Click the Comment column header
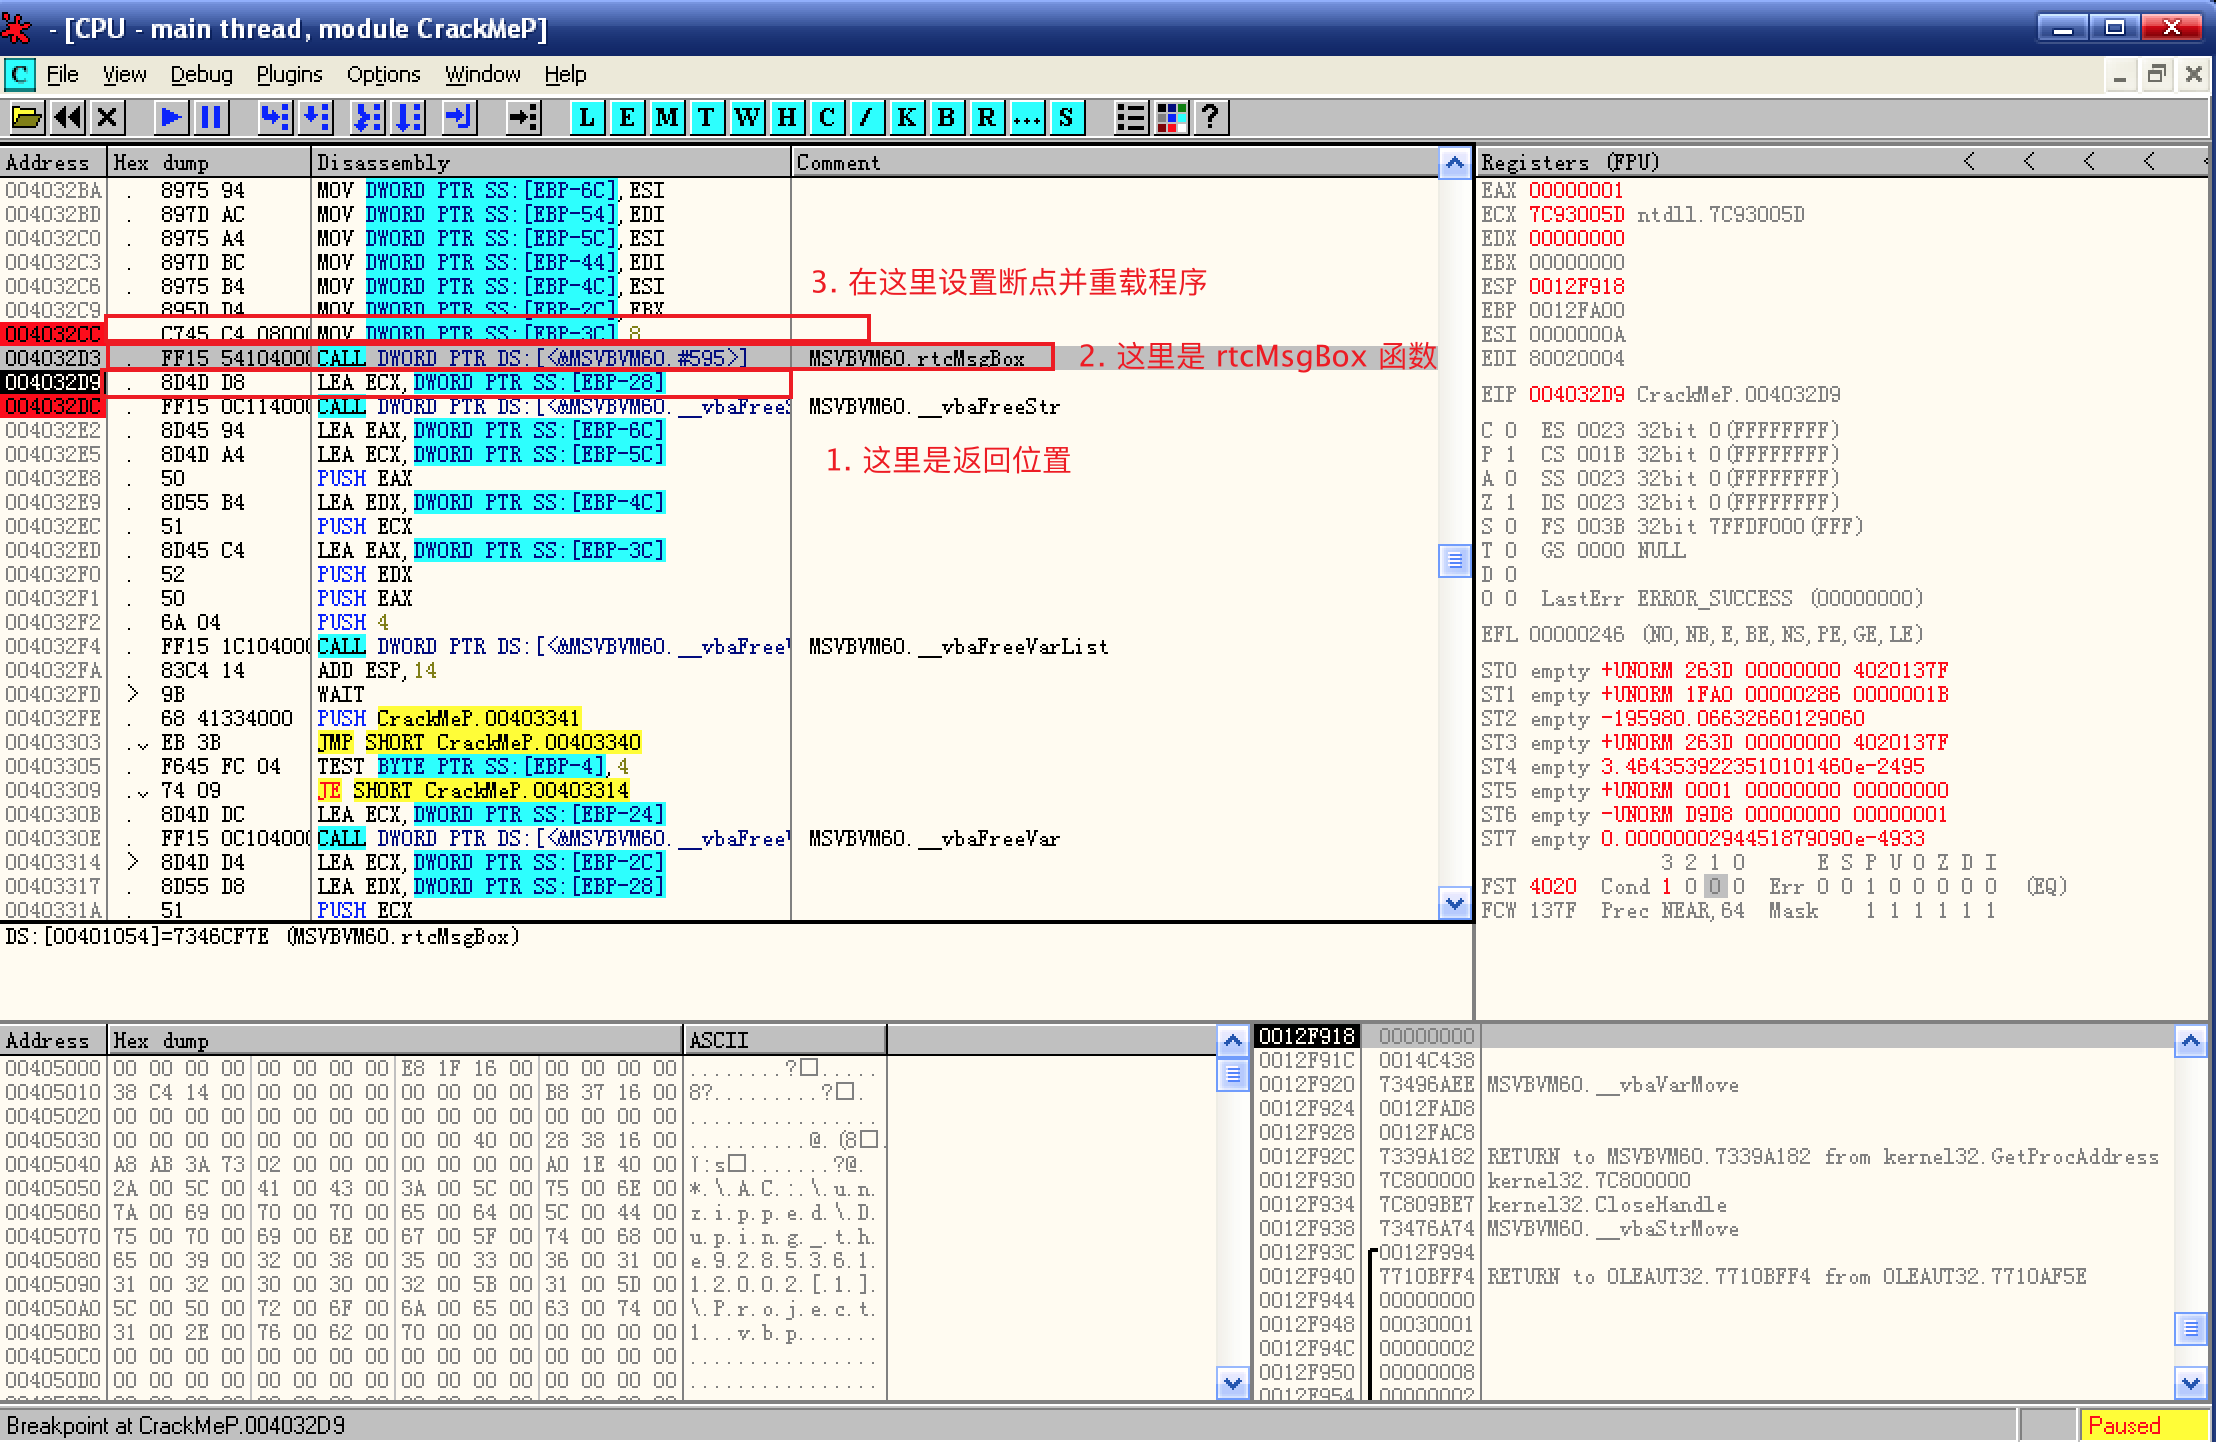 point(838,162)
